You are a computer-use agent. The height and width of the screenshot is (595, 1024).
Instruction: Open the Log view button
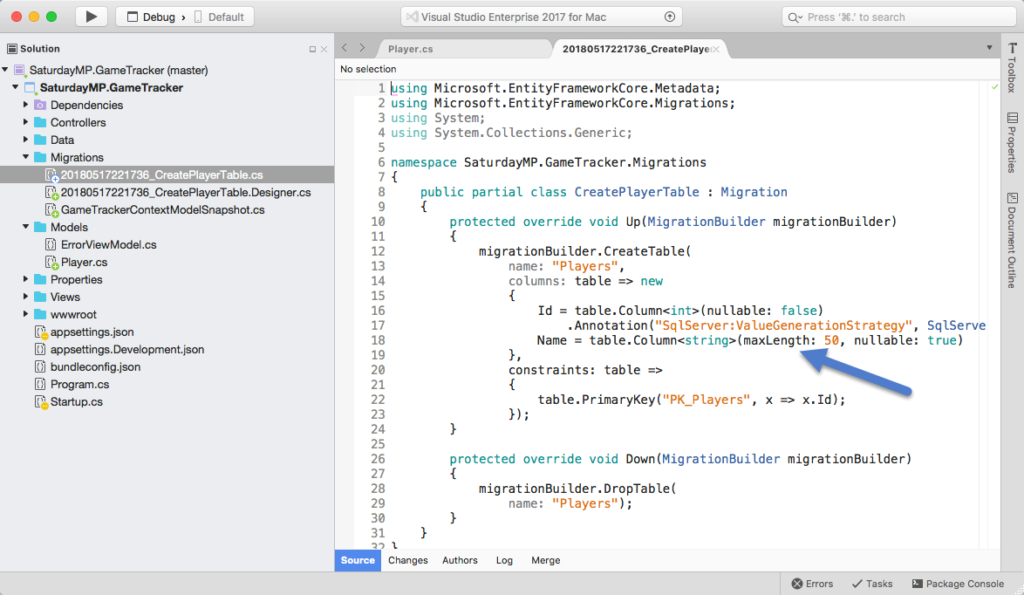click(504, 561)
